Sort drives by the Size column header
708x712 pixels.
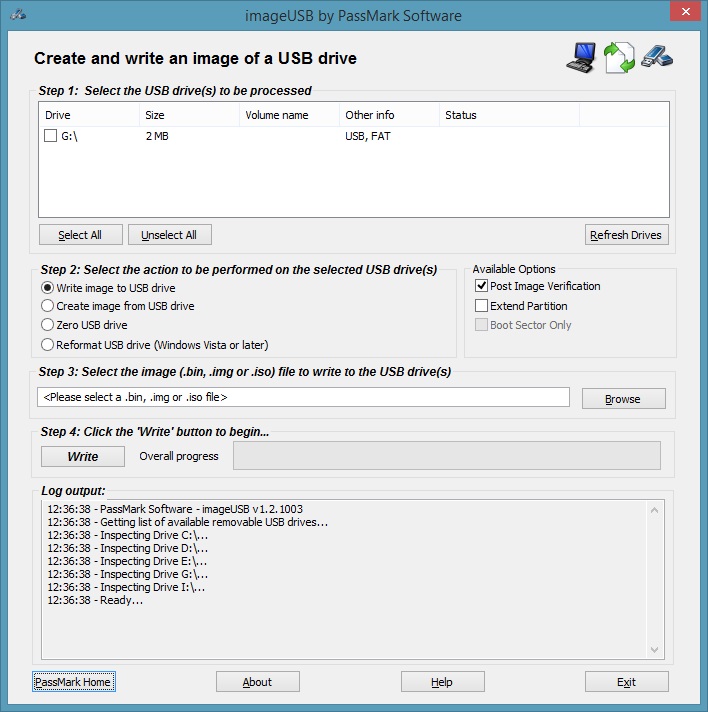tap(189, 115)
